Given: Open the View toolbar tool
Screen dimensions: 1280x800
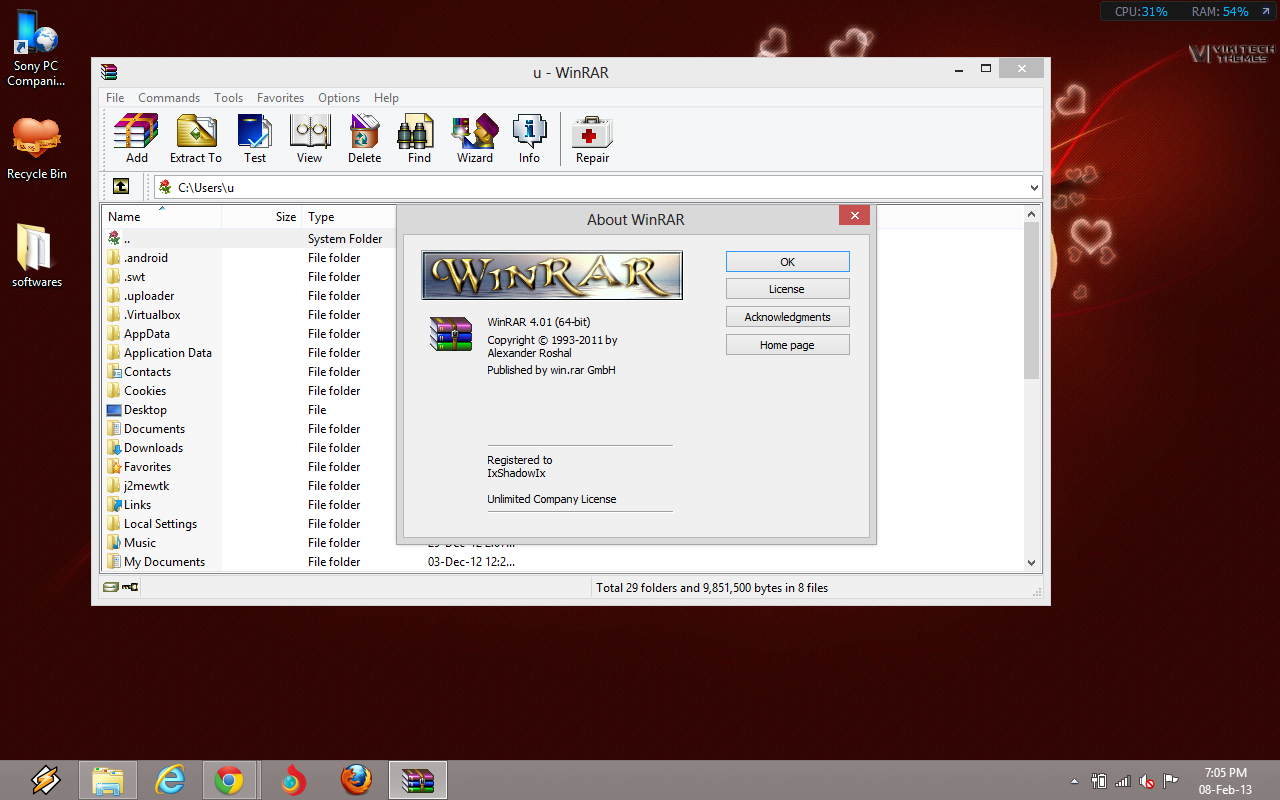Looking at the screenshot, I should (310, 139).
